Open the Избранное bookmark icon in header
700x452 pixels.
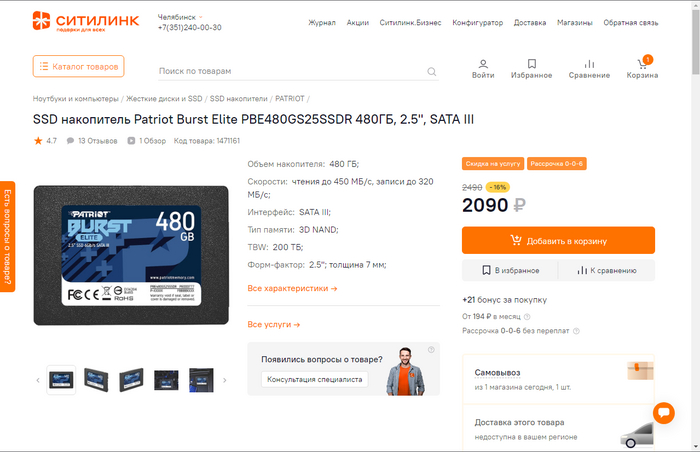pos(532,64)
